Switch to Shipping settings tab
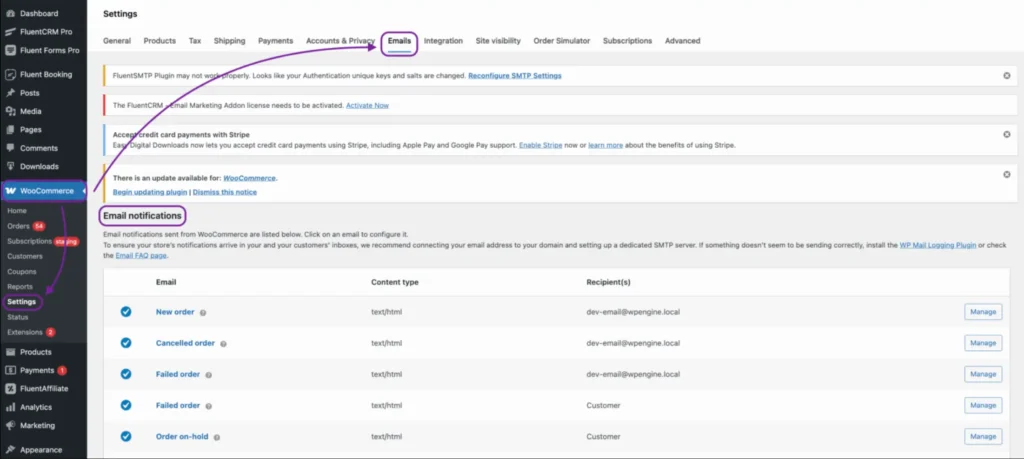The width and height of the screenshot is (1024, 459). [x=229, y=40]
